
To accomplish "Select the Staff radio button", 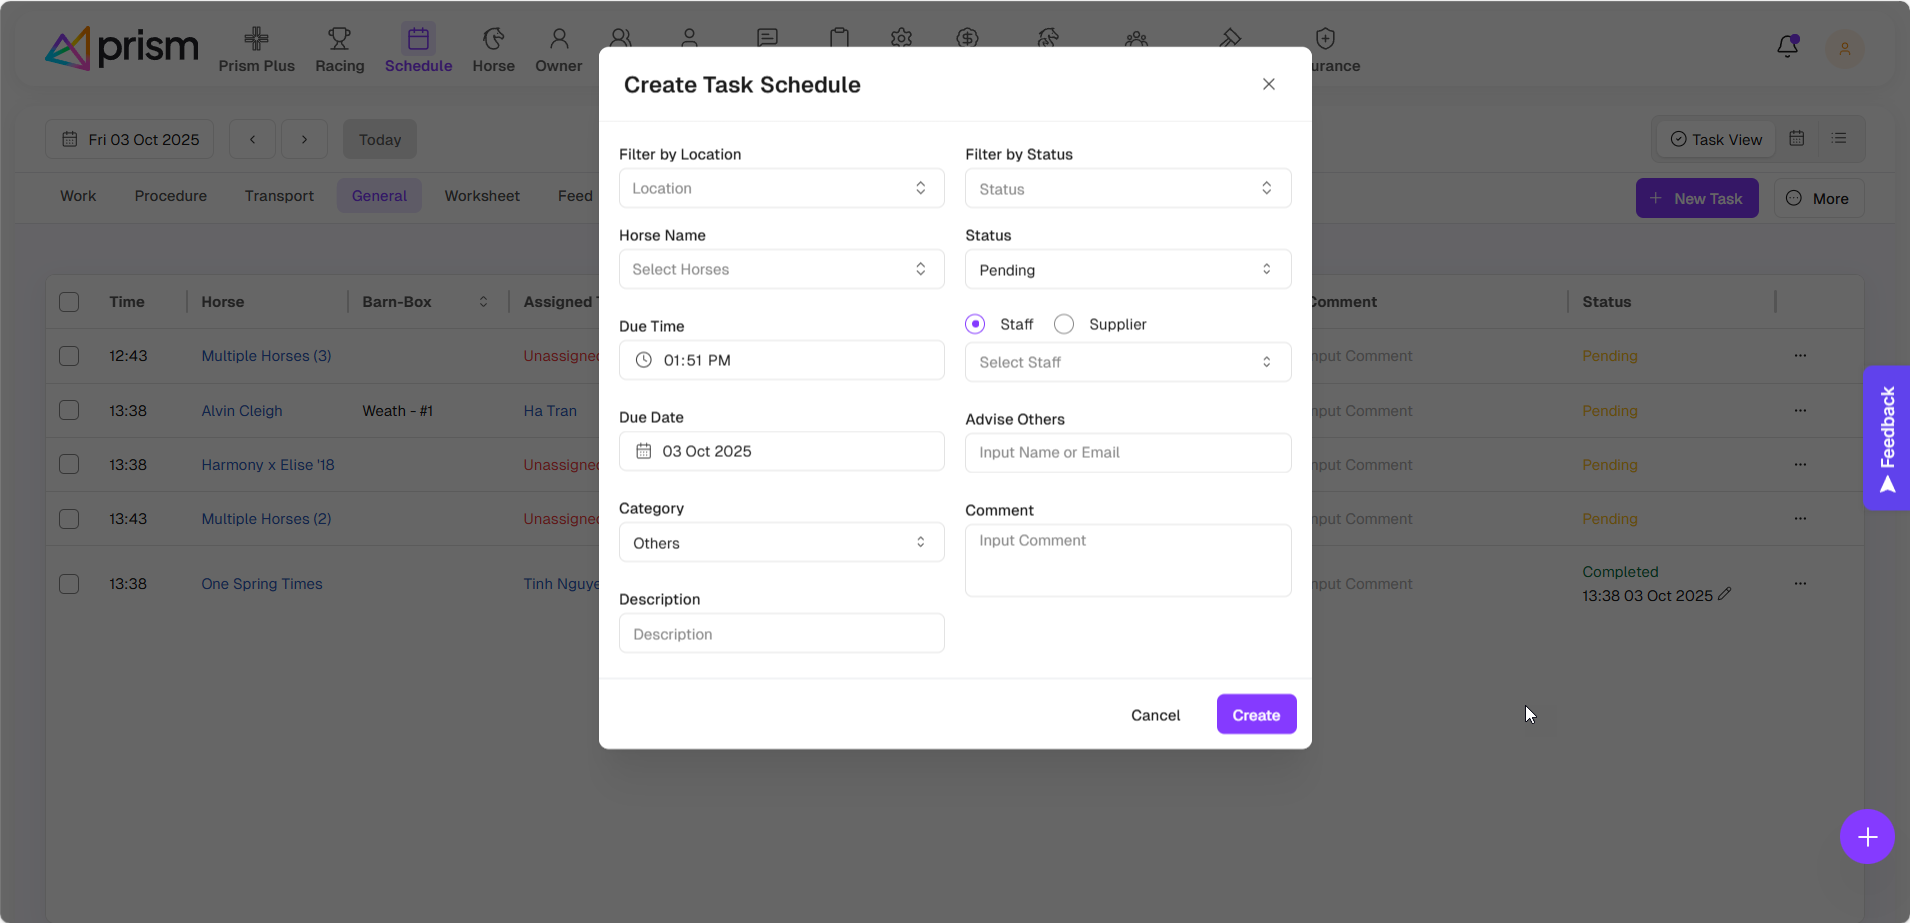I will 975,324.
